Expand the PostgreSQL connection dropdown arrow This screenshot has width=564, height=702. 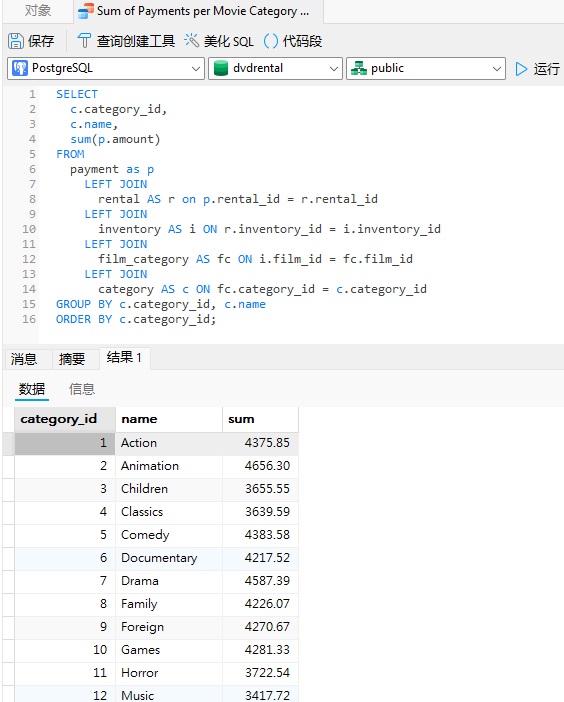pos(196,68)
